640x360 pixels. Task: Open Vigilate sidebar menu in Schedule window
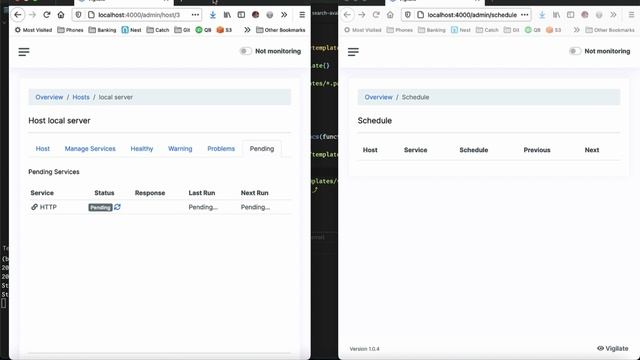pyautogui.click(x=353, y=52)
